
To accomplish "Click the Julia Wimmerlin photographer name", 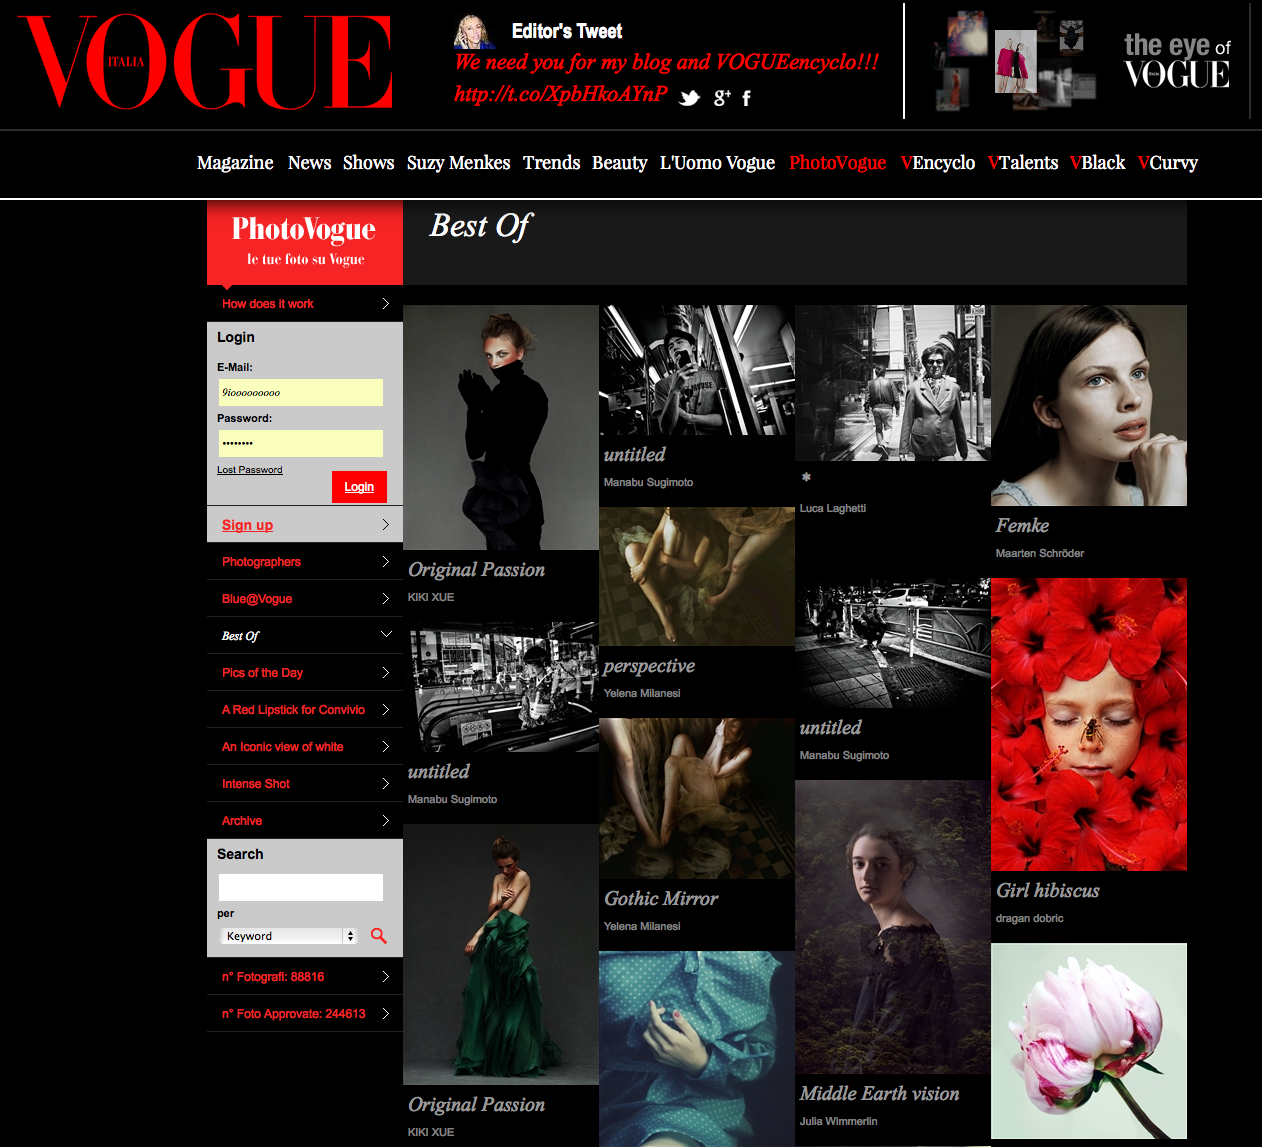I will [x=838, y=1121].
